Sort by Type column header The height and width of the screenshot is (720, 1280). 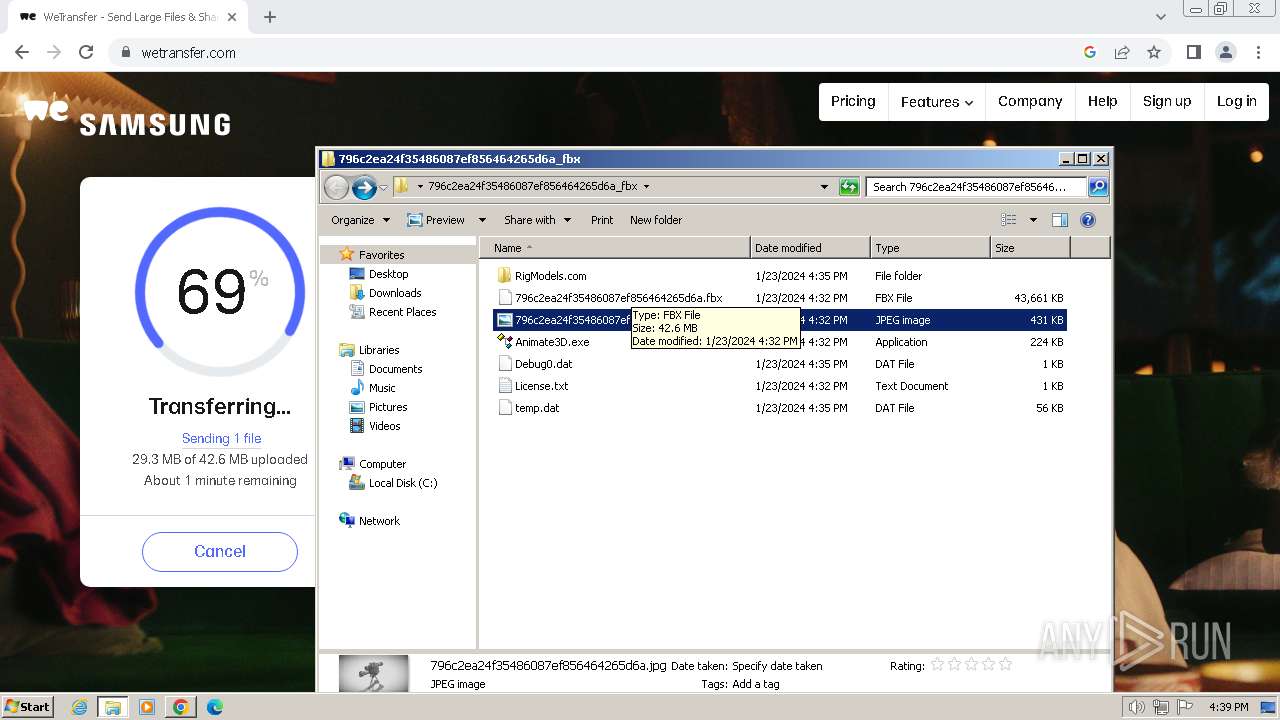[x=930, y=248]
